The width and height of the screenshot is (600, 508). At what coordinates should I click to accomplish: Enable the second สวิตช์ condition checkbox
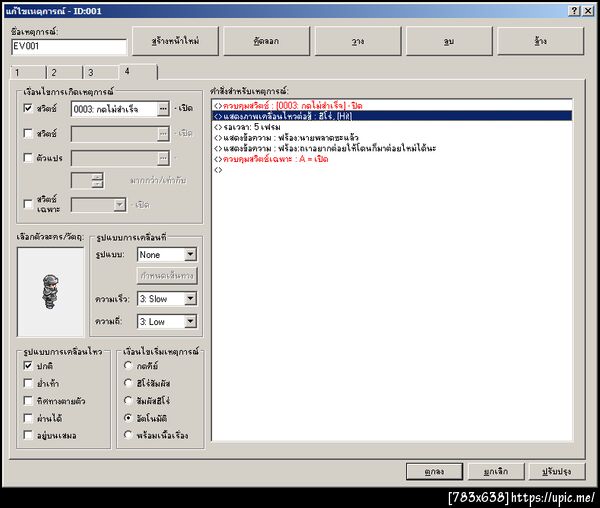[28, 133]
